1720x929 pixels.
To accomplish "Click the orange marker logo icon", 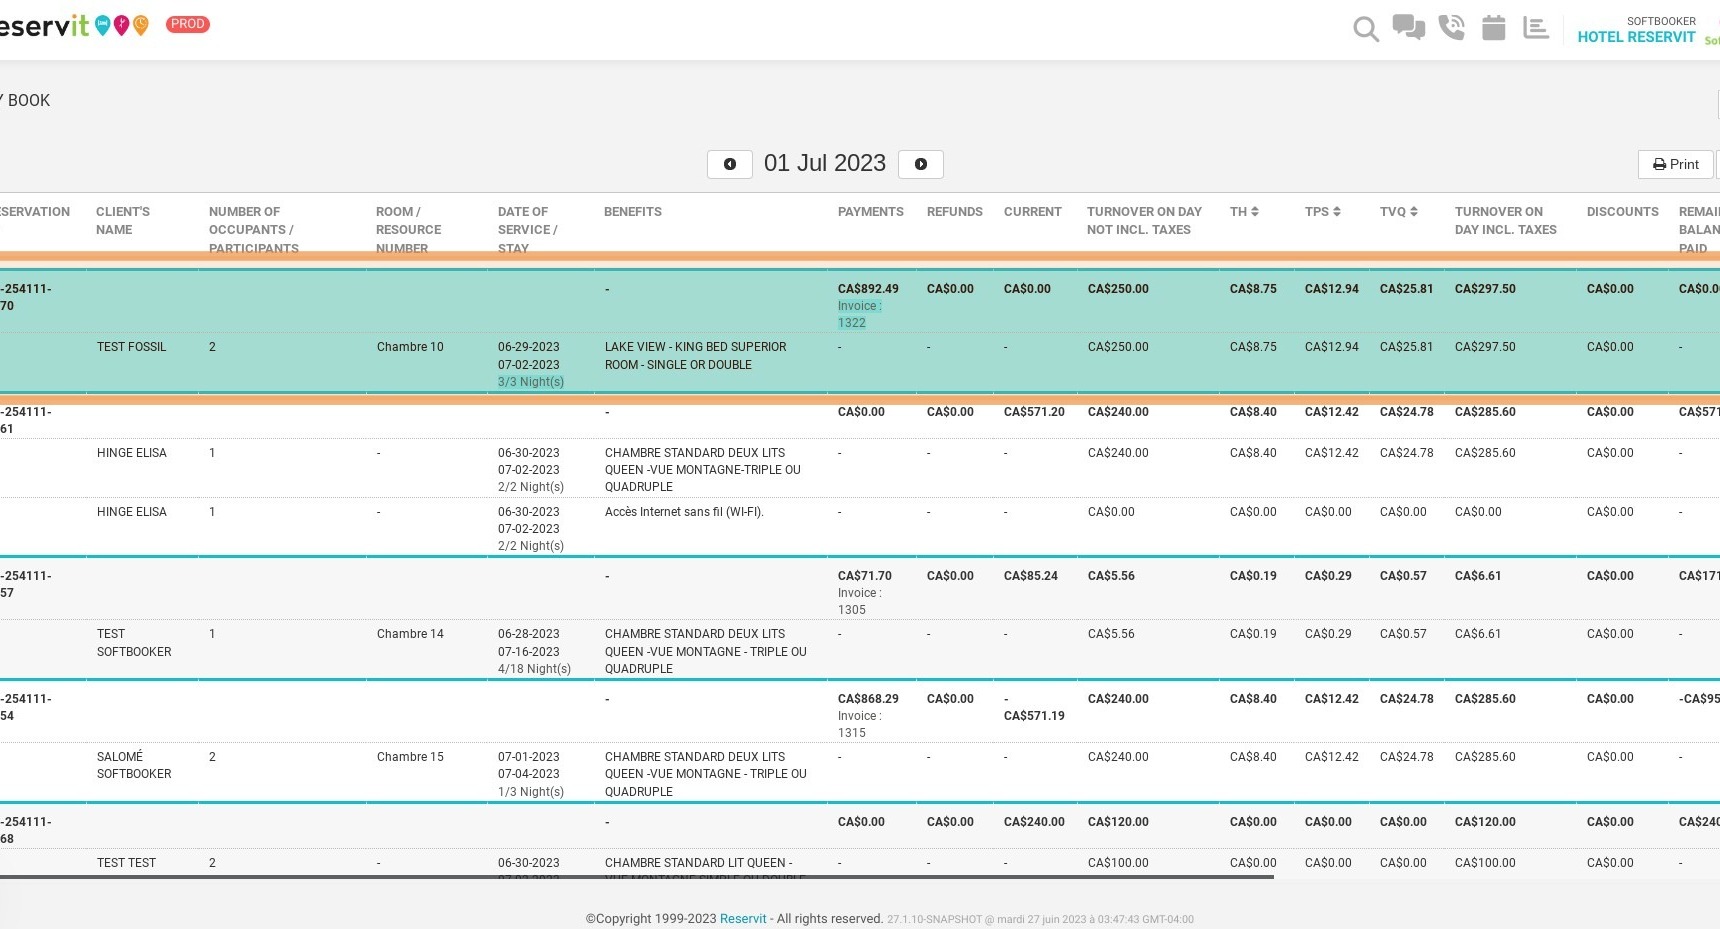I will [x=141, y=25].
